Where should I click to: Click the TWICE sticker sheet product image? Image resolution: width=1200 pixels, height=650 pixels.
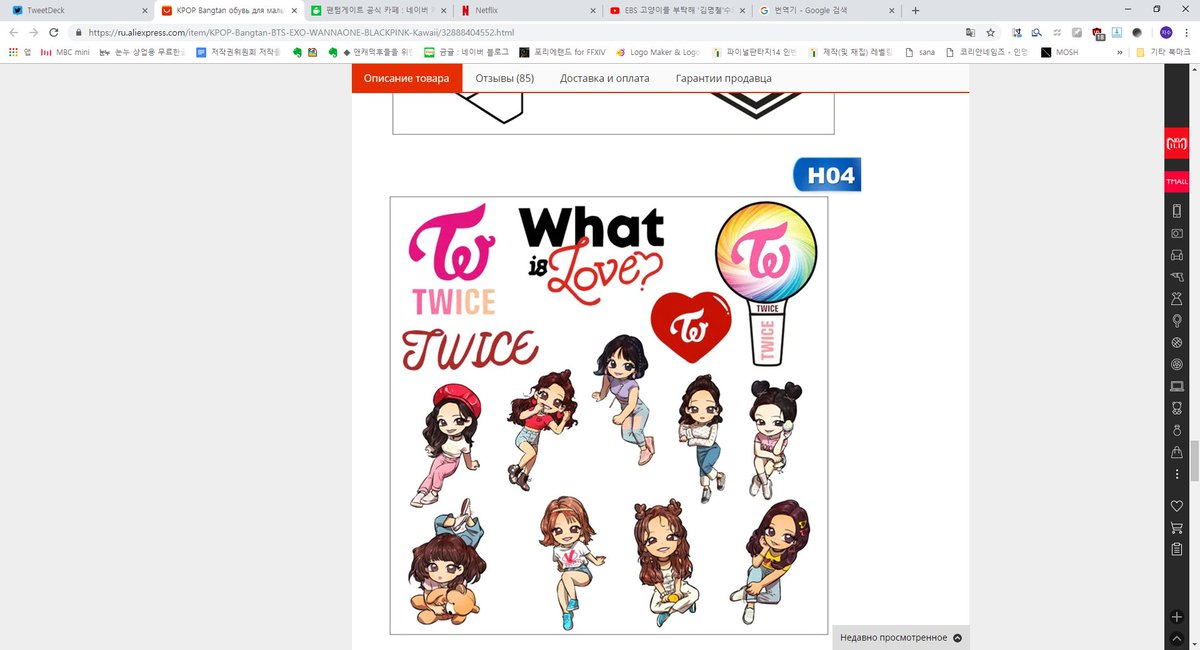(x=609, y=415)
